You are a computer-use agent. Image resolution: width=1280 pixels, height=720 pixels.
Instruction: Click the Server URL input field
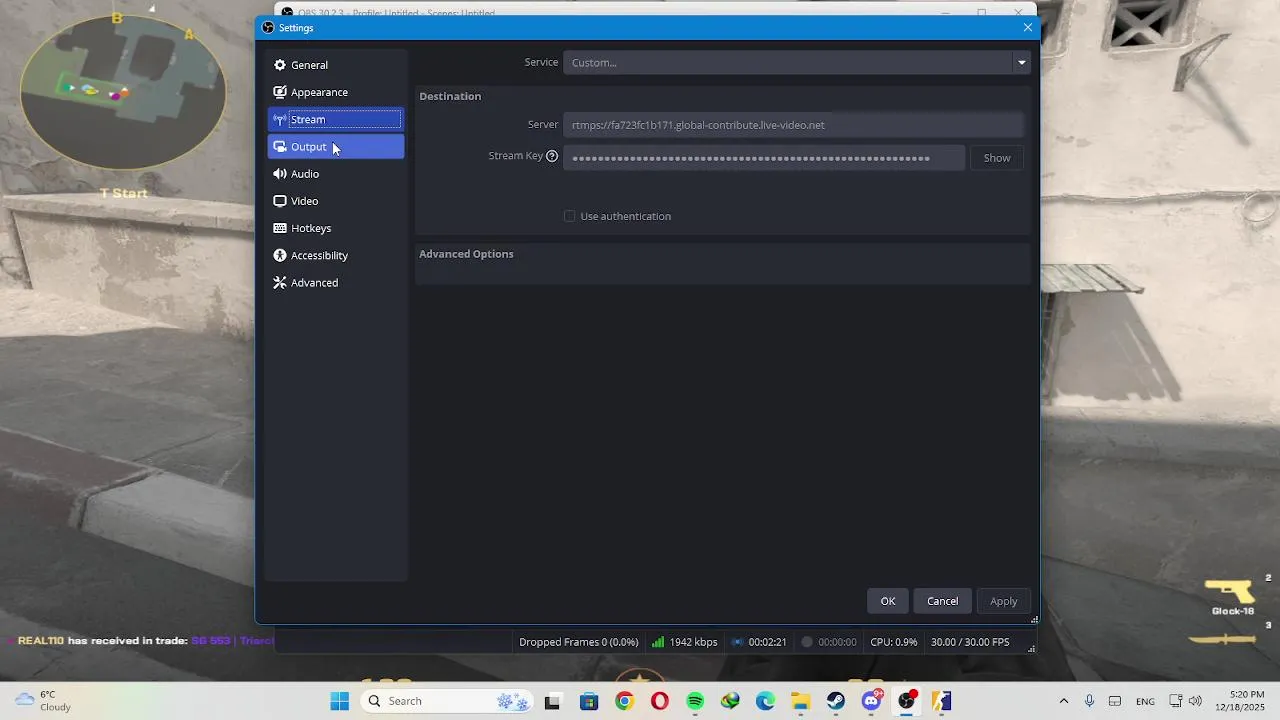[x=793, y=125]
